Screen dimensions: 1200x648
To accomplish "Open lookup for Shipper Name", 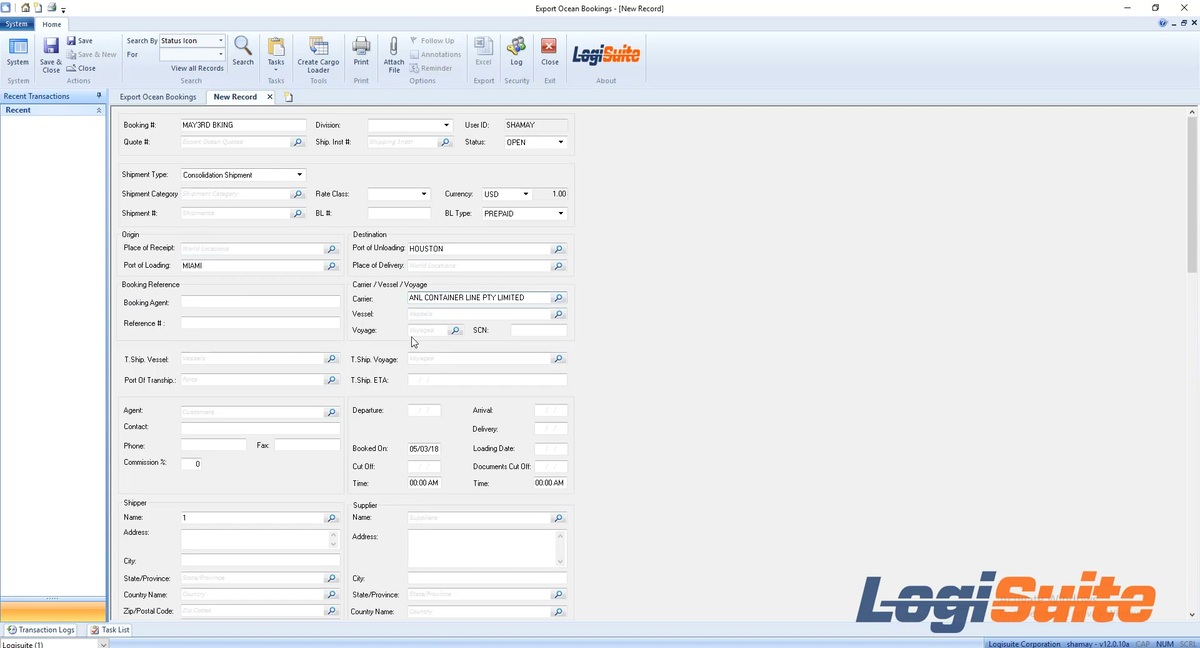I will [x=331, y=519].
